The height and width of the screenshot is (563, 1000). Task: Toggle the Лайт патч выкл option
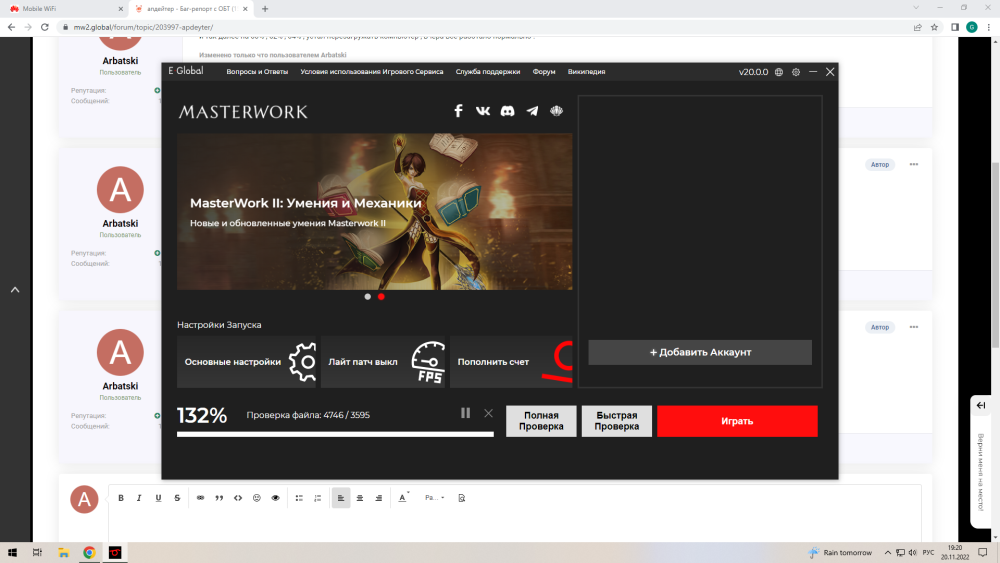coord(384,362)
